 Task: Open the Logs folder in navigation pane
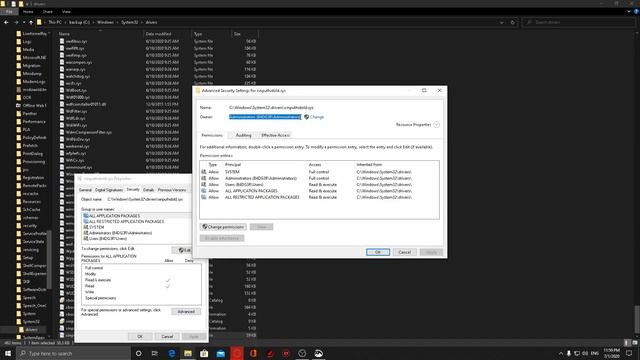[27, 42]
